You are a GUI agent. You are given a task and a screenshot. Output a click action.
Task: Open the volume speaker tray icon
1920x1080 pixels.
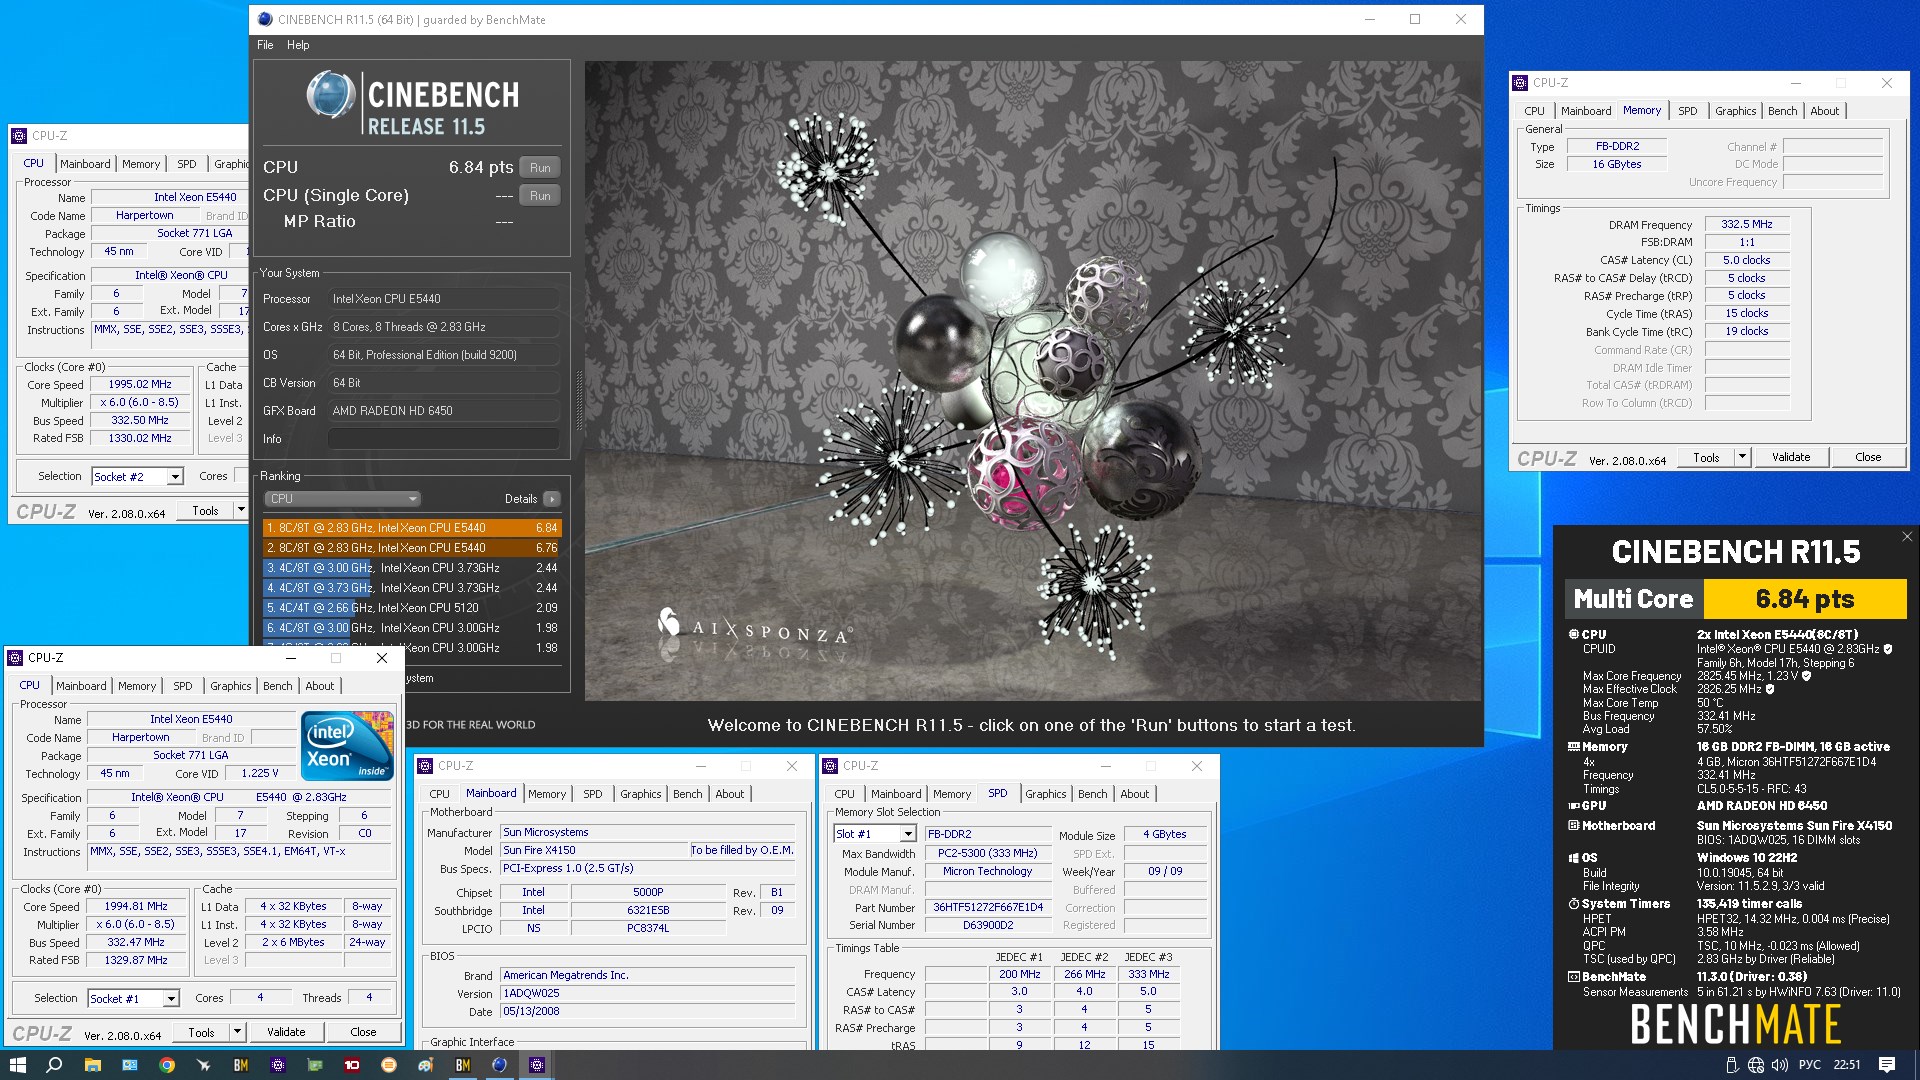1779,1065
